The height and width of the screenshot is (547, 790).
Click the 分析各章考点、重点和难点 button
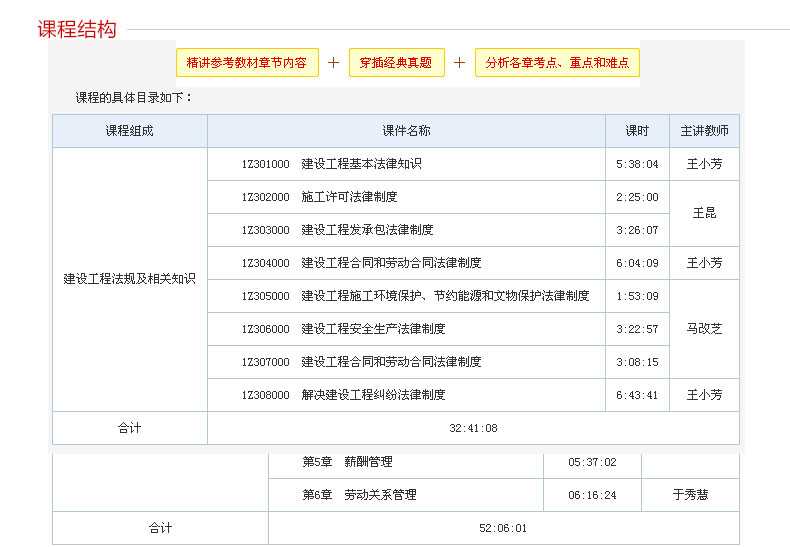pos(557,62)
